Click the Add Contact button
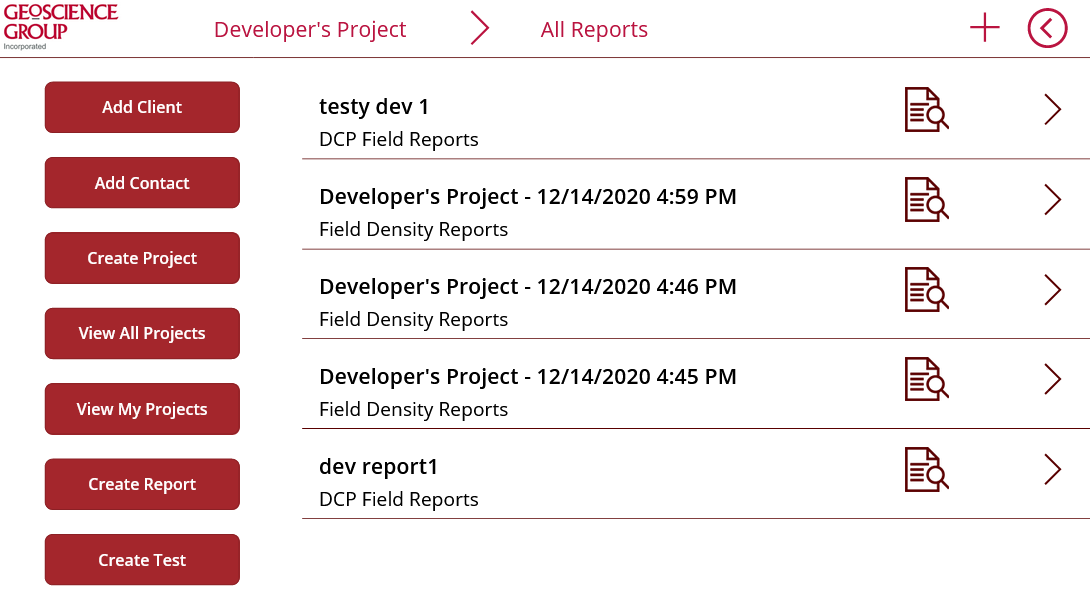The image size is (1090, 606). [x=143, y=183]
